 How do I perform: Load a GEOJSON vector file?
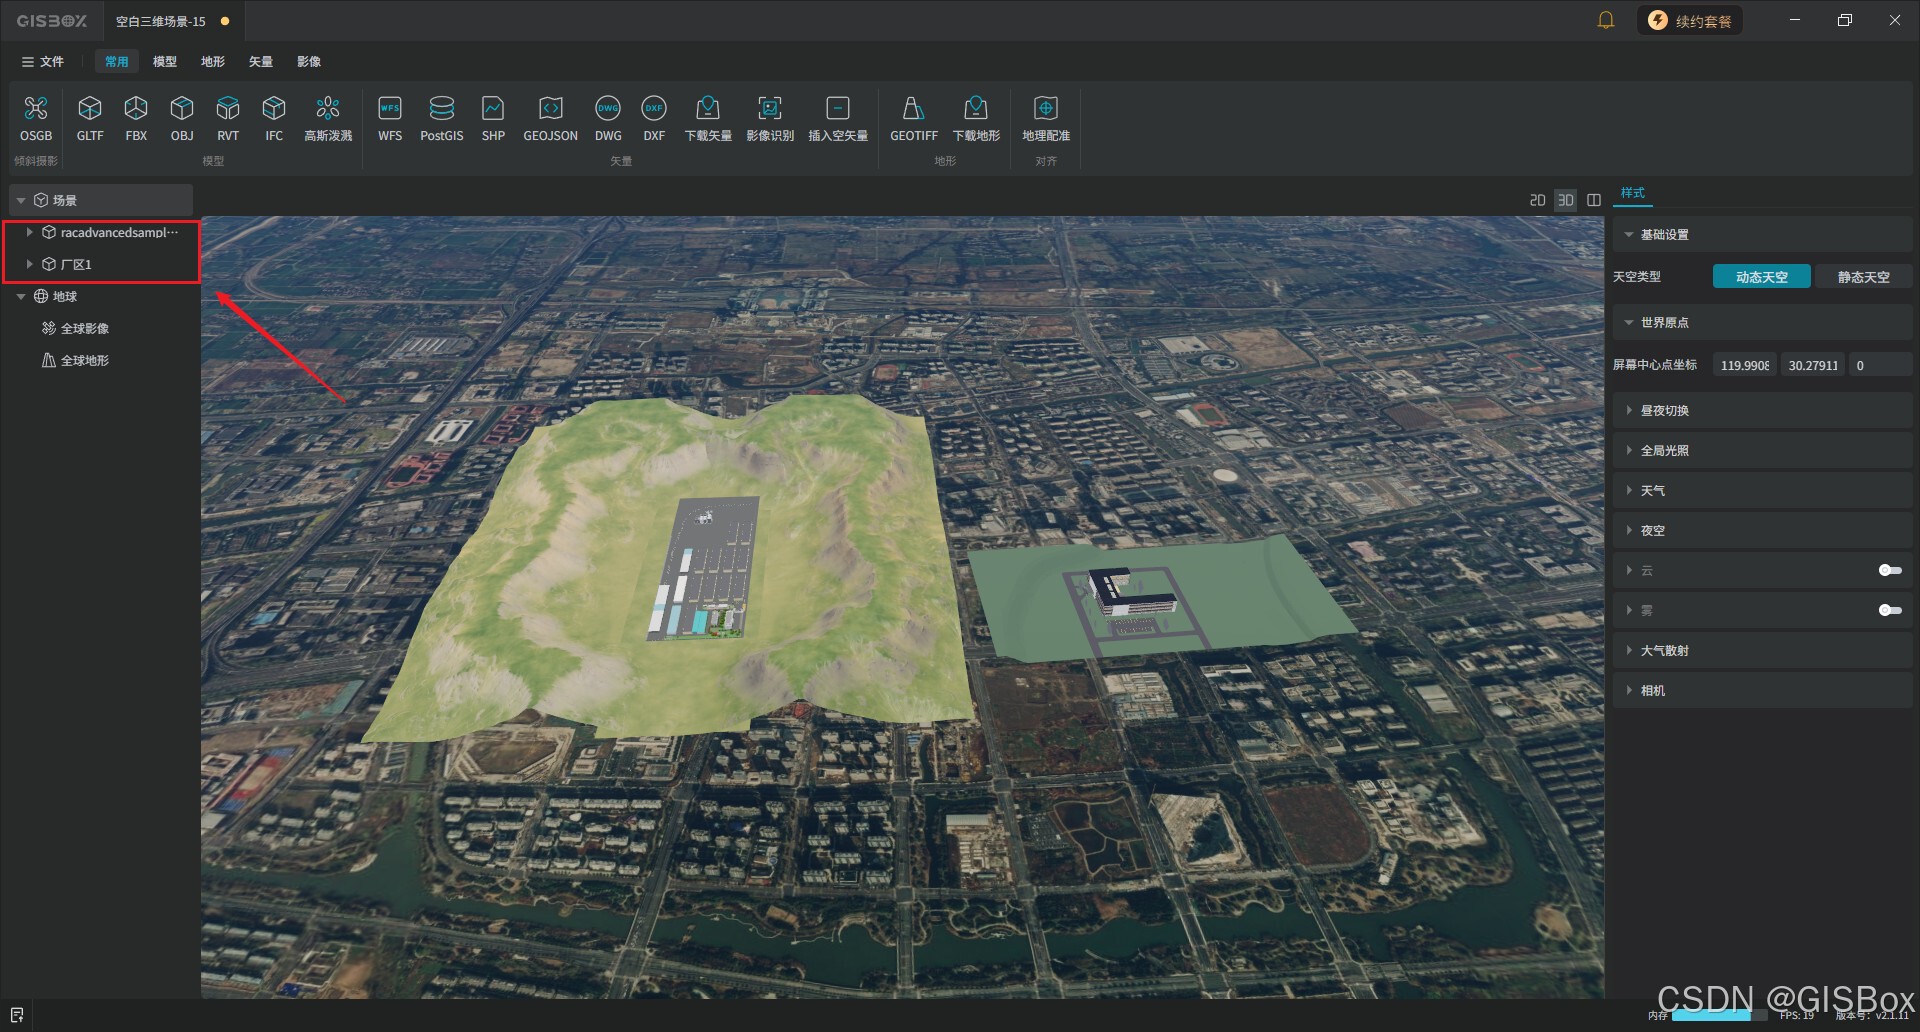551,118
